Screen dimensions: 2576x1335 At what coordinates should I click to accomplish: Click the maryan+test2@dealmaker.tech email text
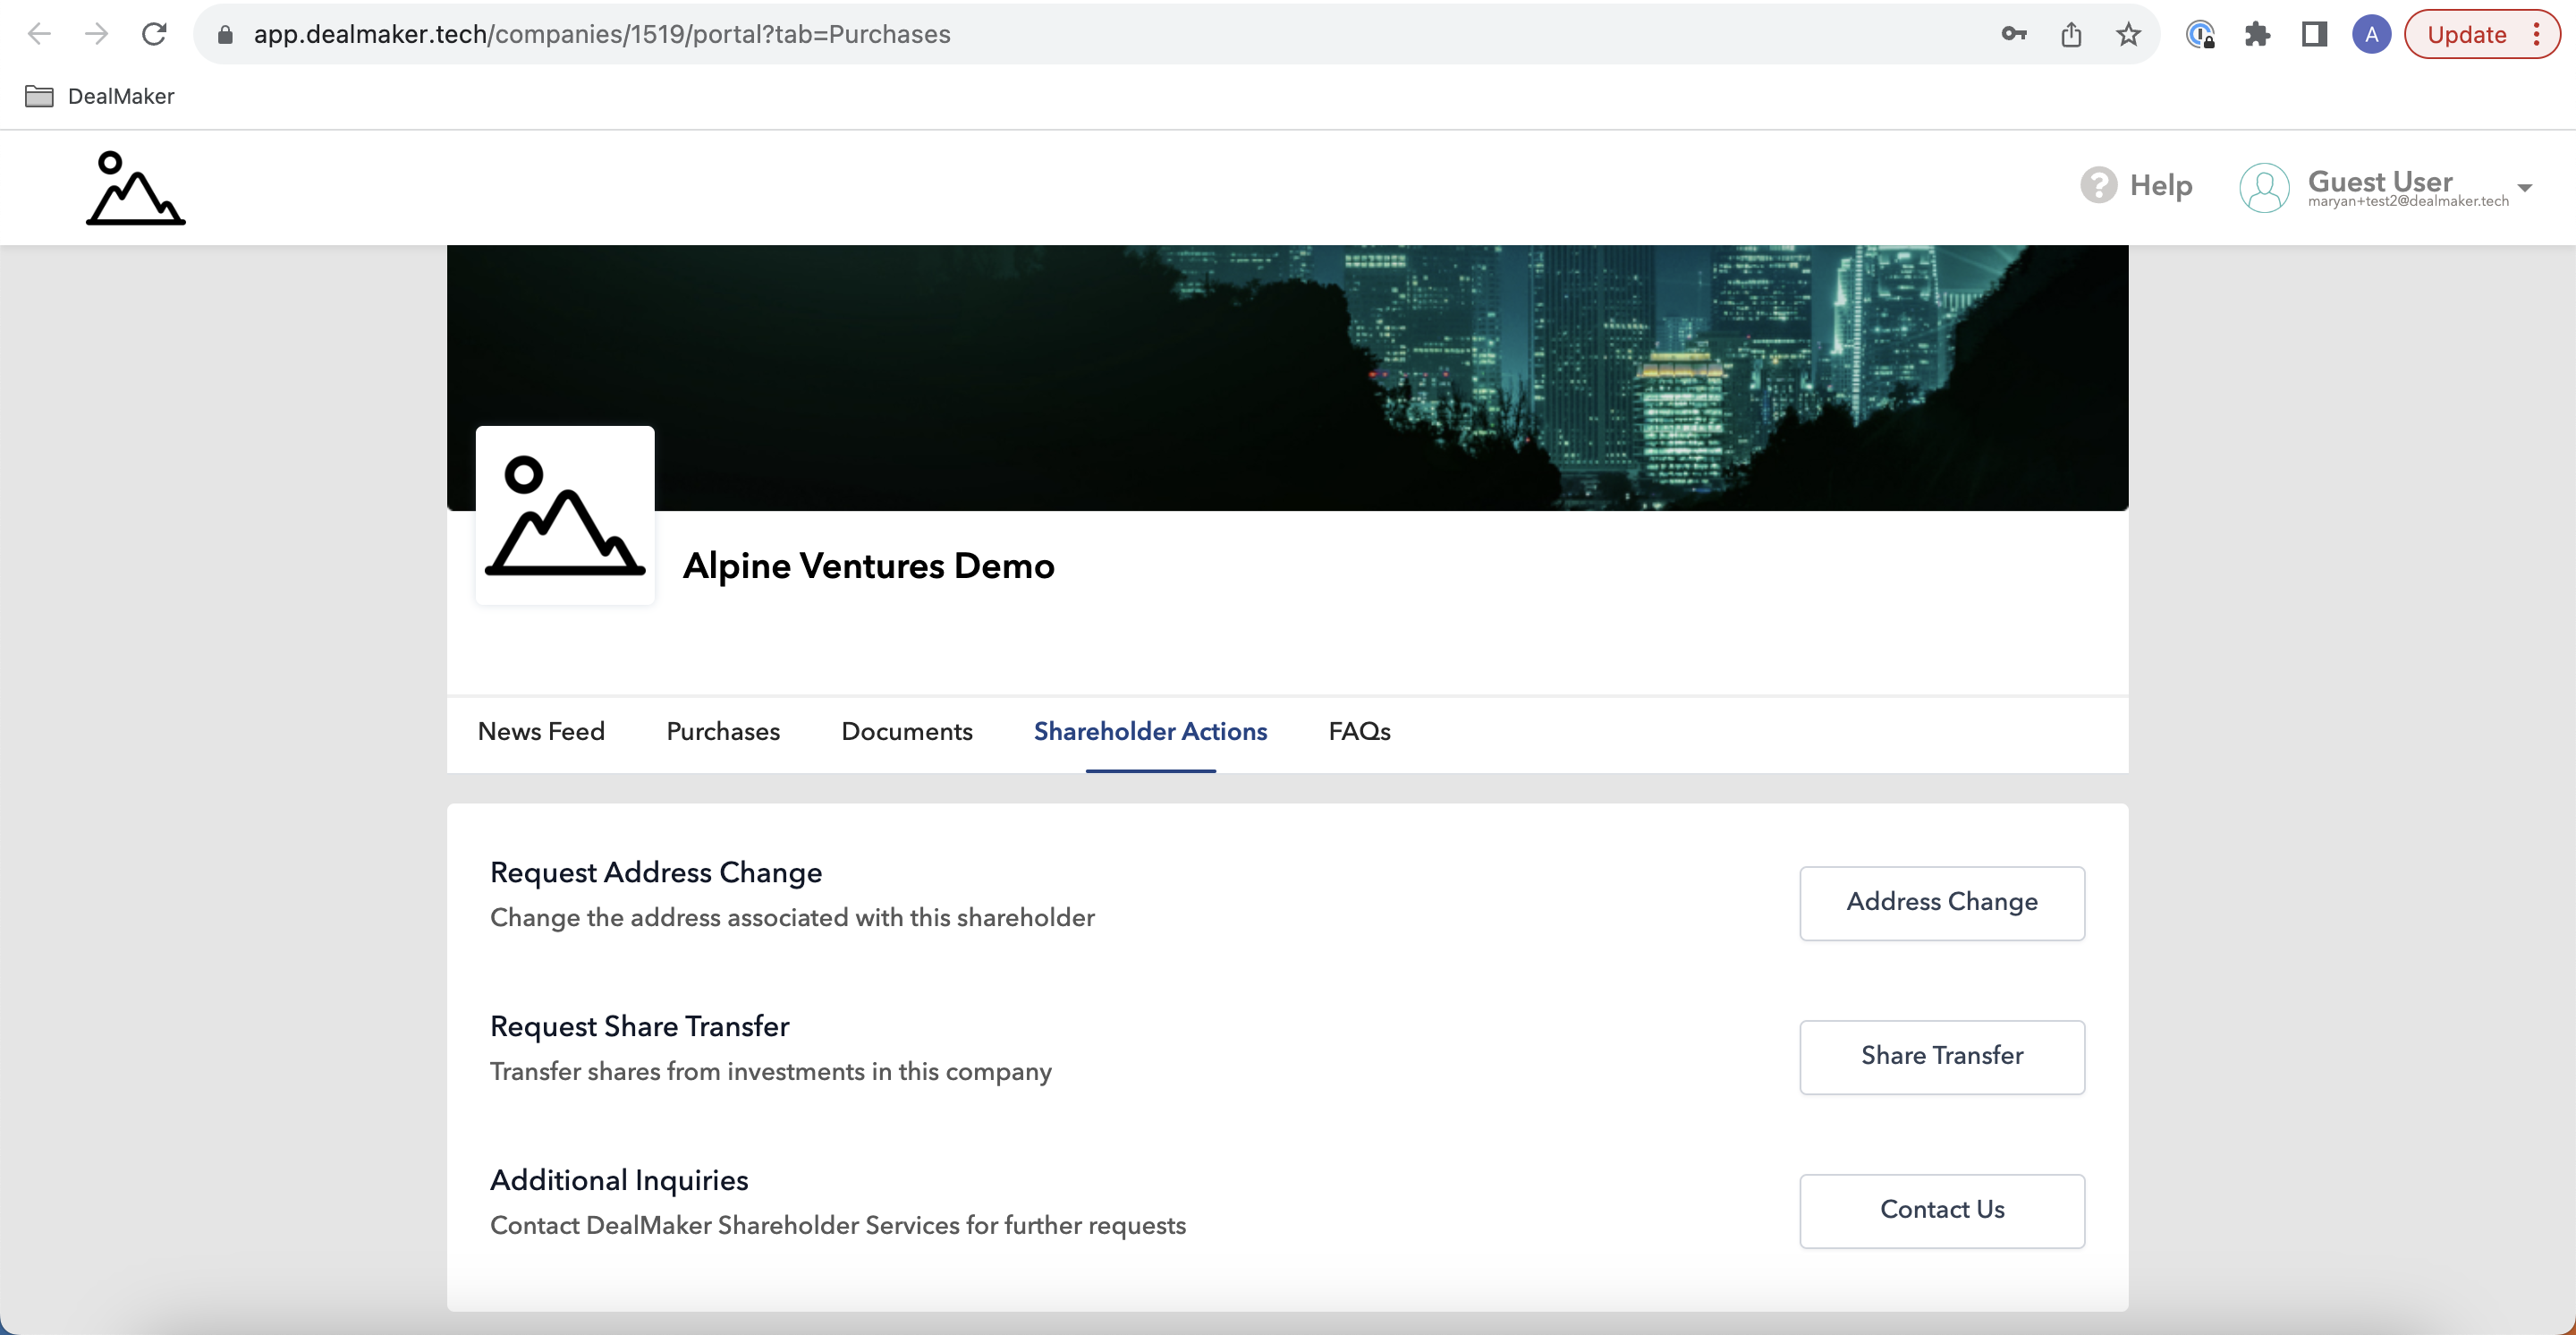pyautogui.click(x=2408, y=201)
